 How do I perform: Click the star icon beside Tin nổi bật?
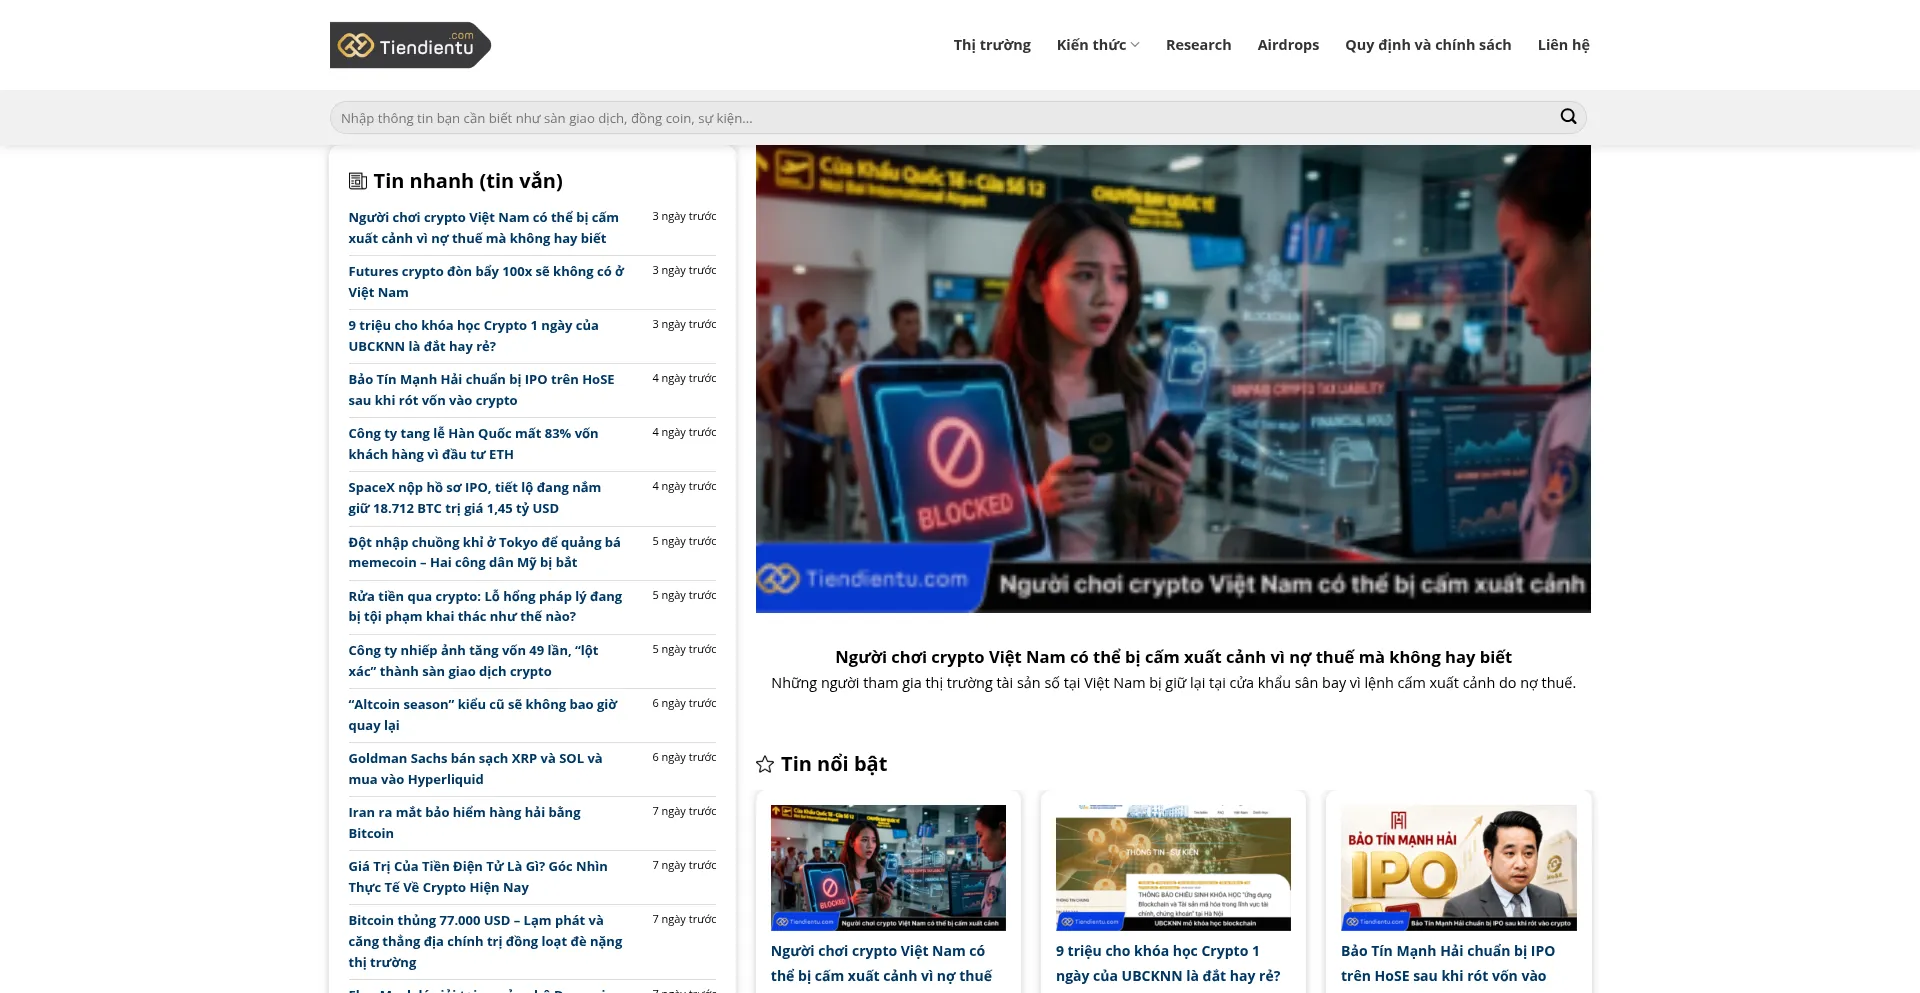[765, 764]
